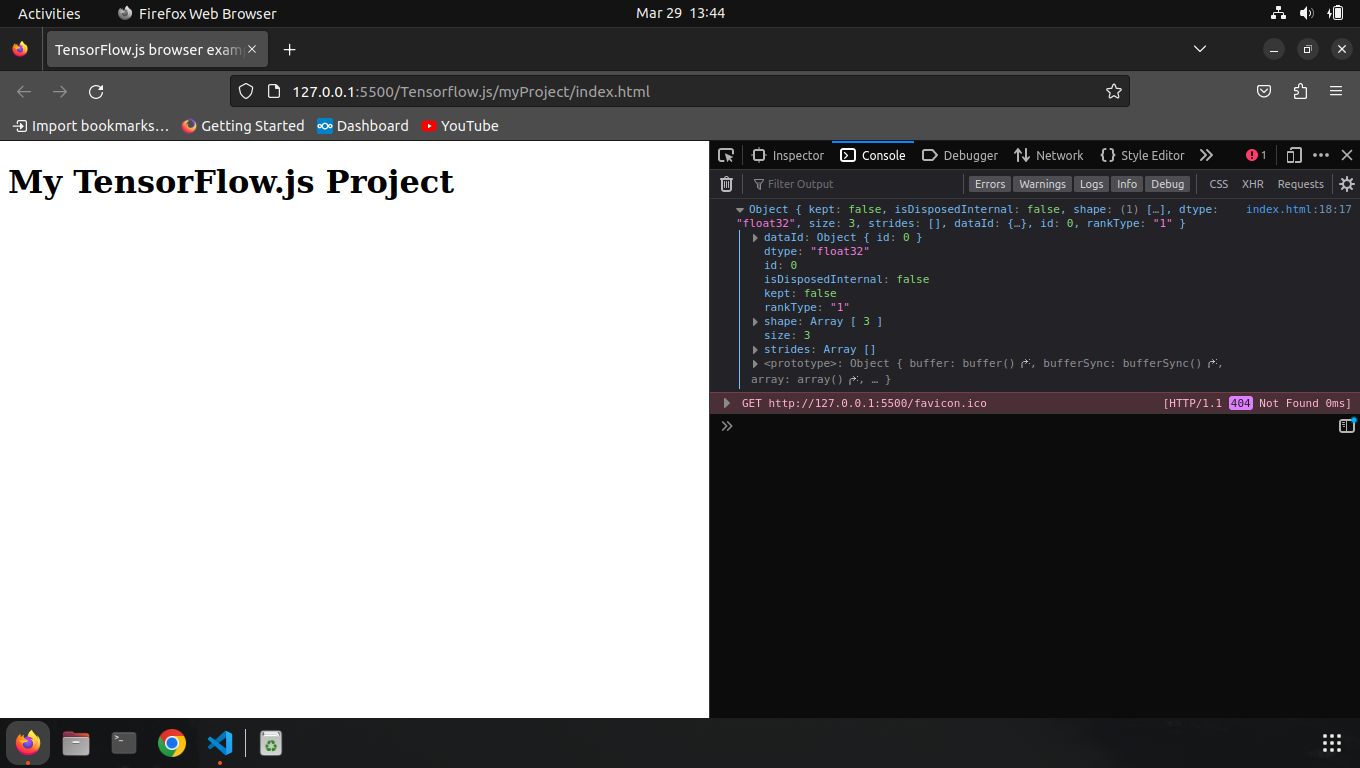Click the responsive design mode icon
1360x768 pixels.
(x=1294, y=155)
